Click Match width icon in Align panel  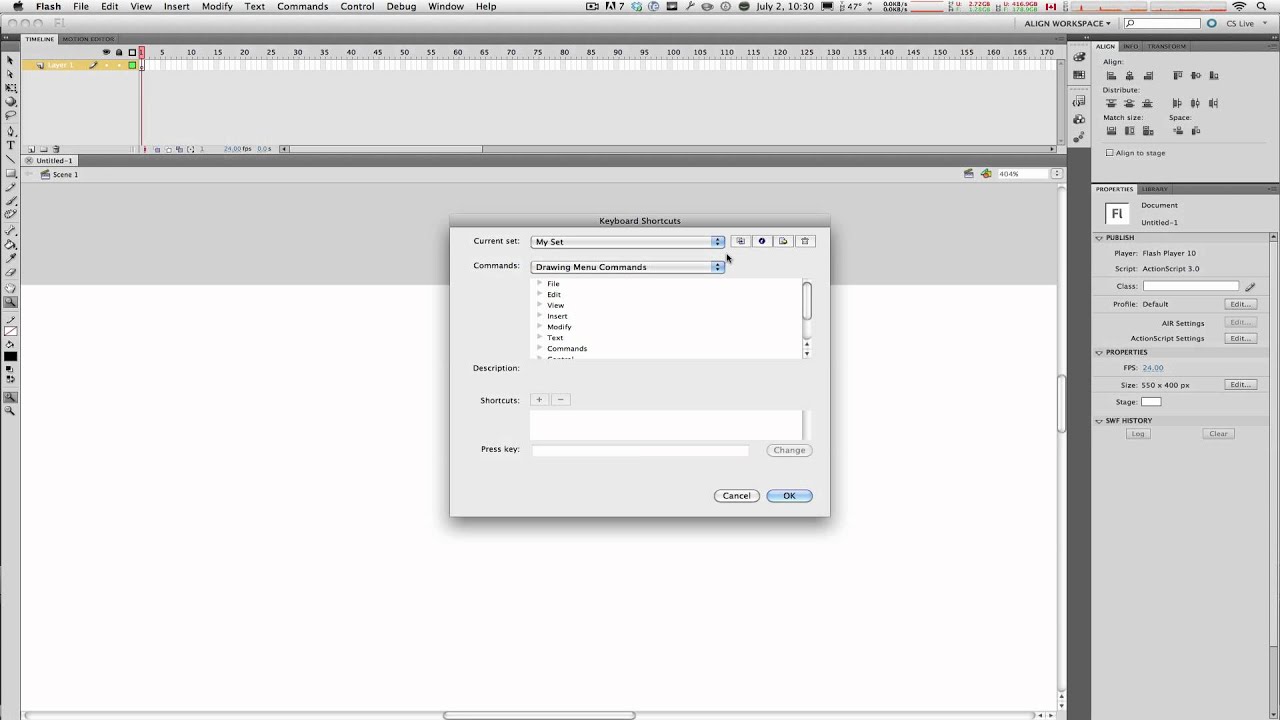point(1111,131)
